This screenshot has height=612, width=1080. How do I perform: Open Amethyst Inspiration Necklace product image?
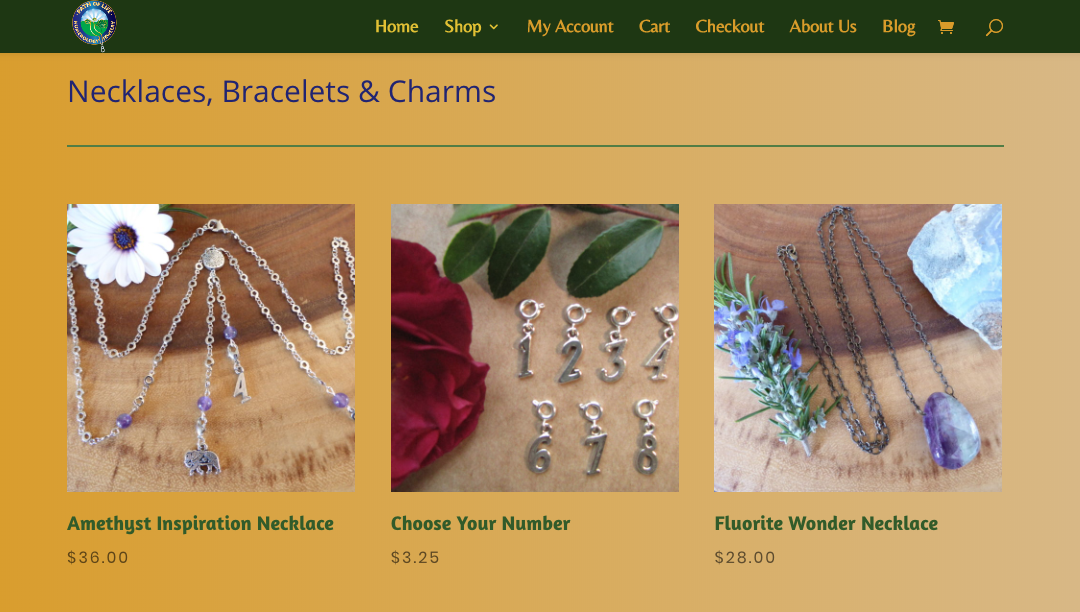(211, 348)
